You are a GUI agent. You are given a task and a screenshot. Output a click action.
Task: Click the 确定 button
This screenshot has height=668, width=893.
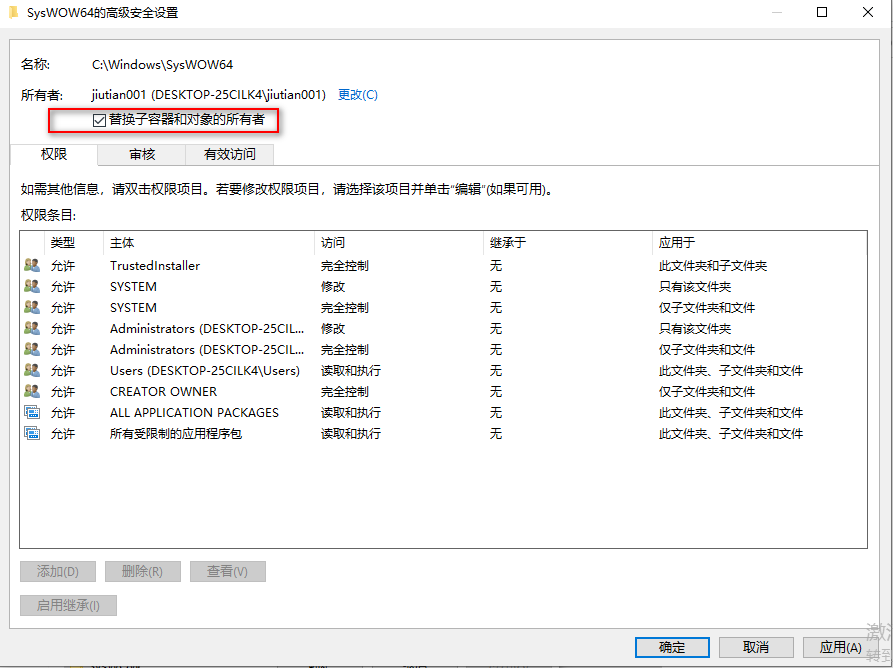click(672, 647)
